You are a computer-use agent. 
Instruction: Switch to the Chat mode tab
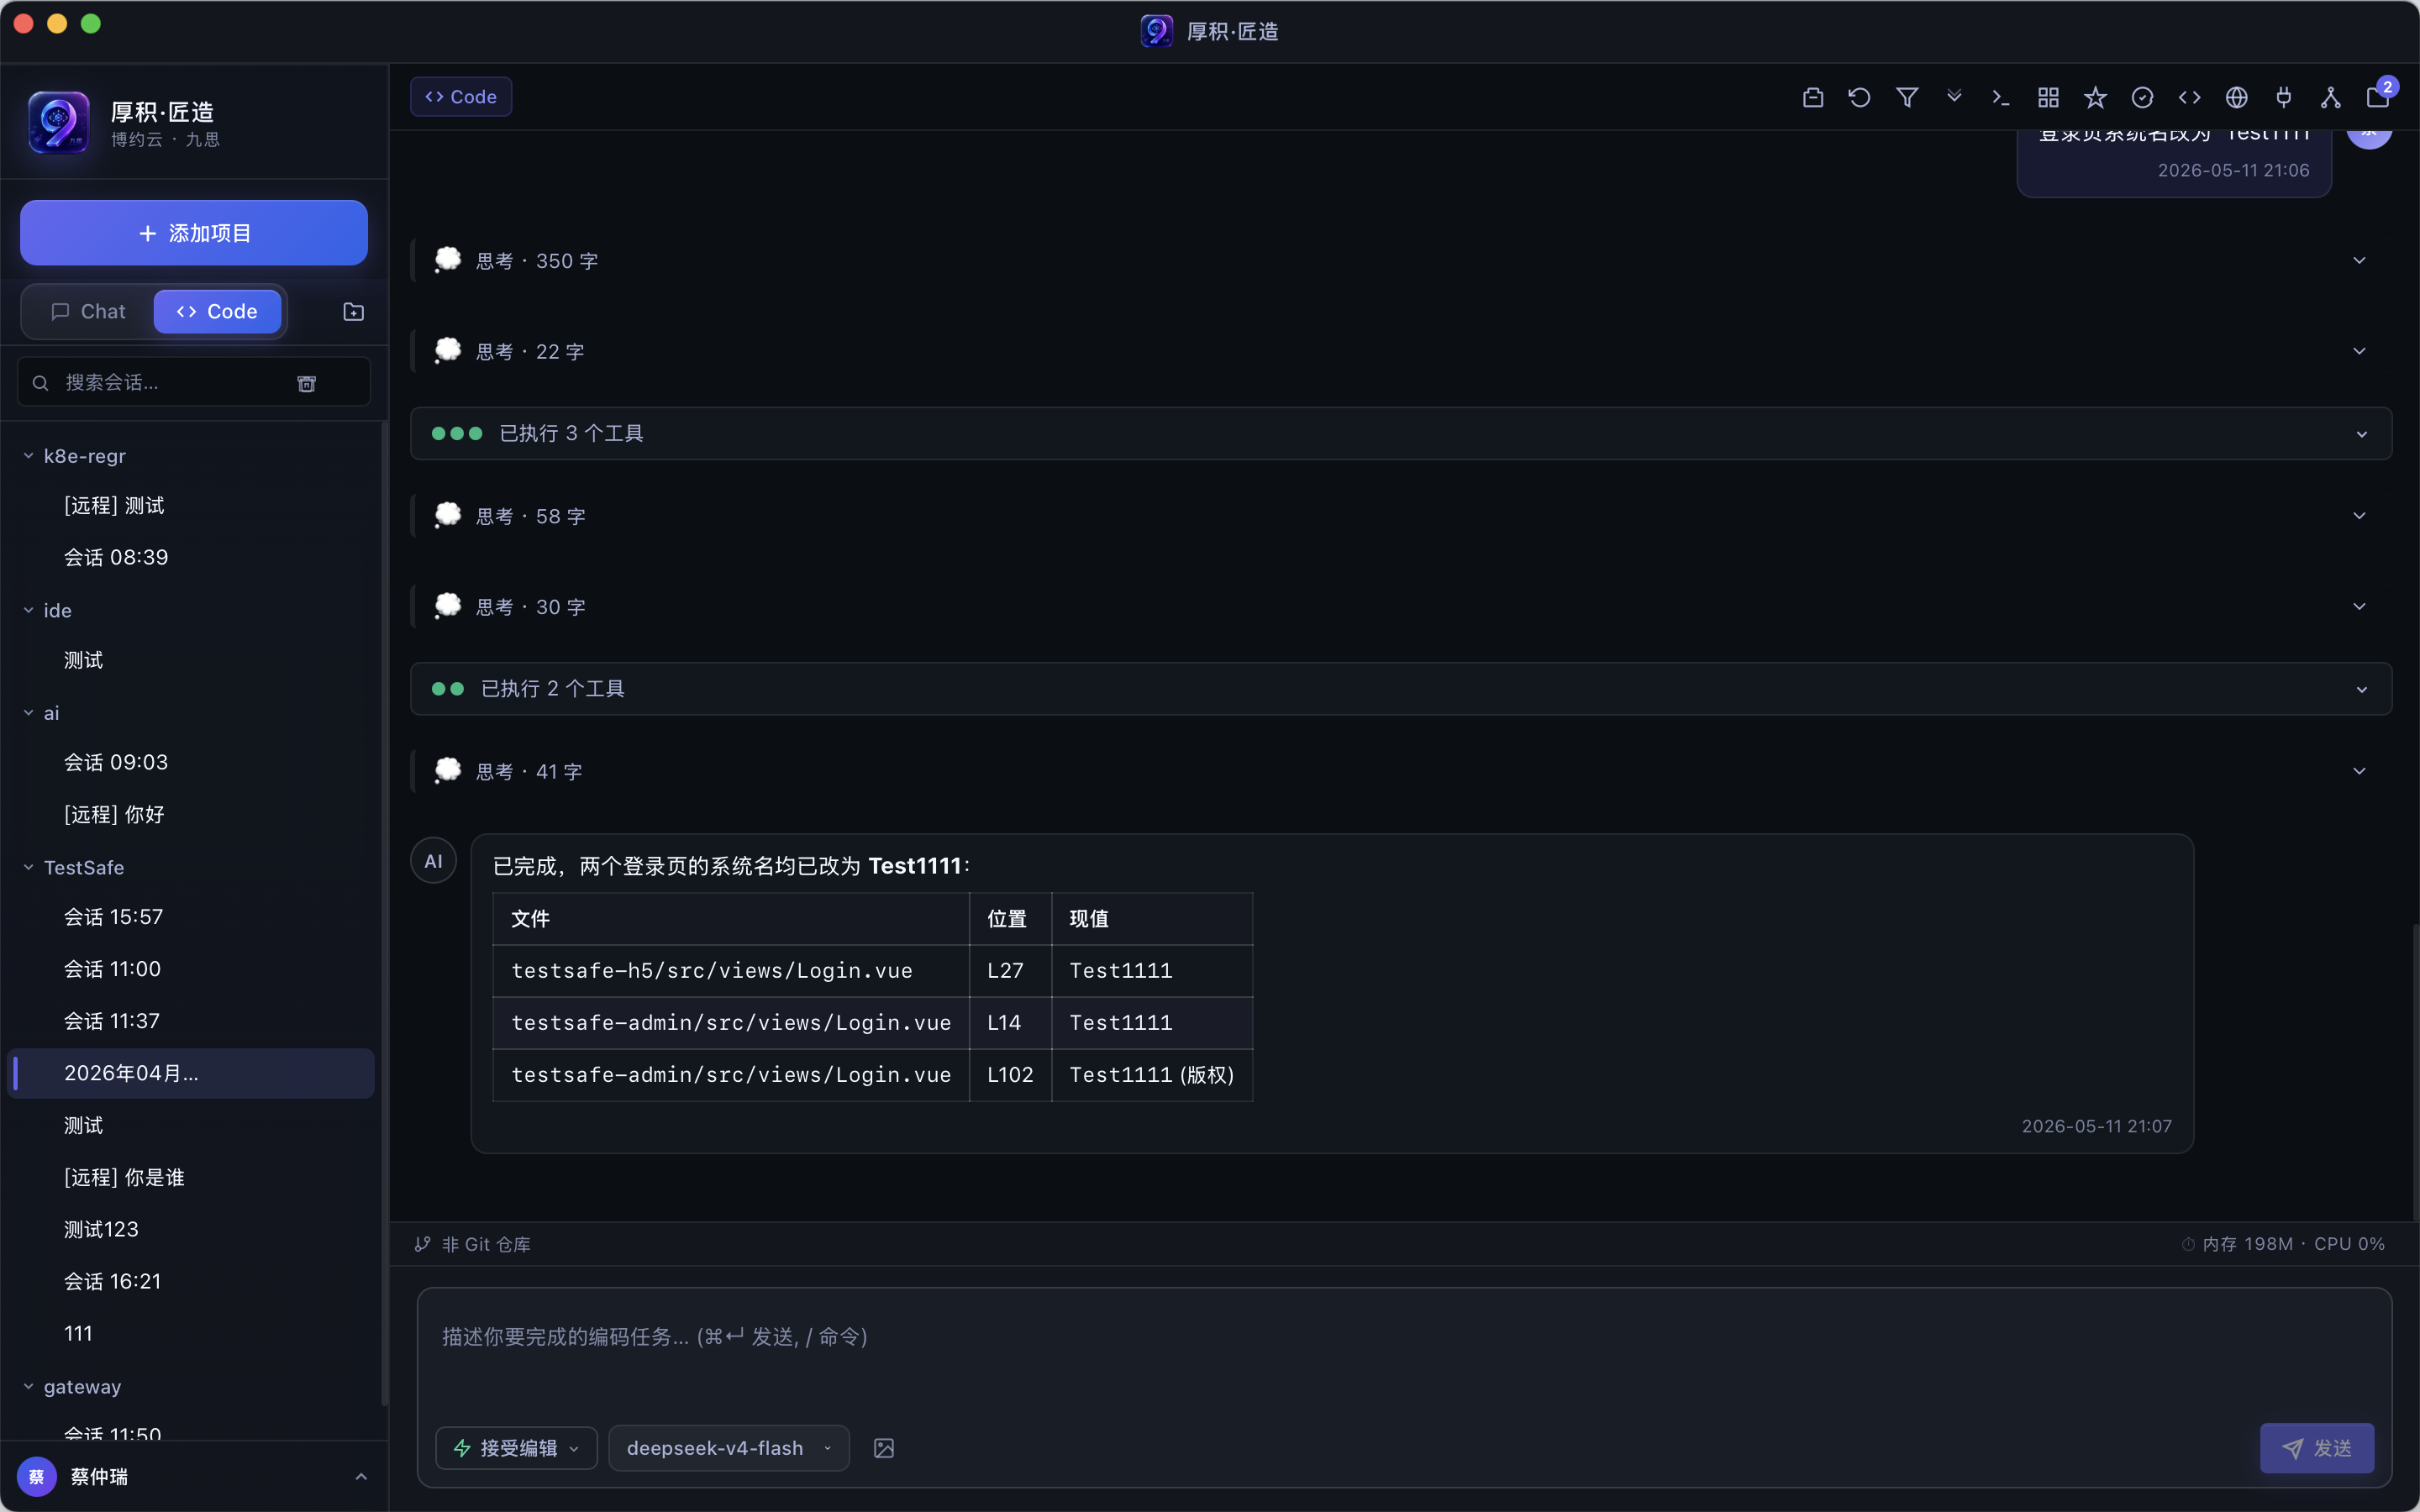(x=88, y=312)
